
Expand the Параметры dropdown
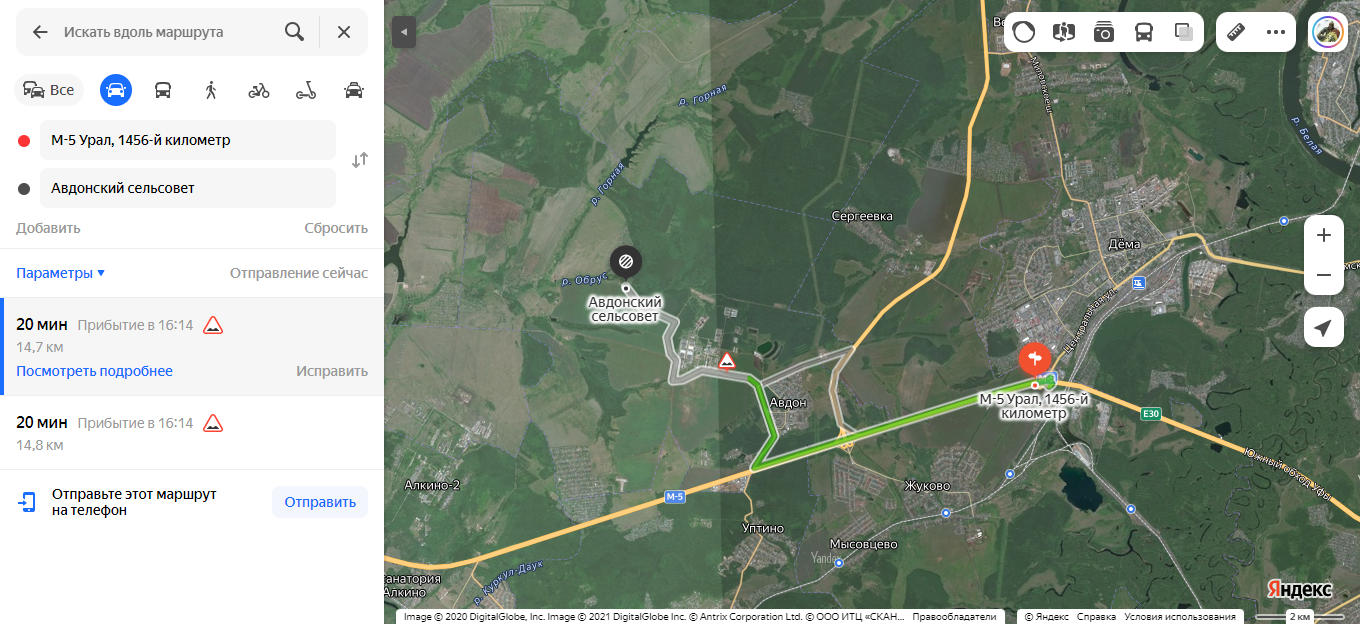click(60, 273)
